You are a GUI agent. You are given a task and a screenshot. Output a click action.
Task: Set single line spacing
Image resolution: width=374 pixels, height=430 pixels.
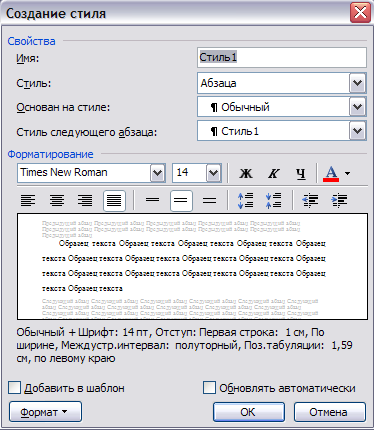click(x=152, y=200)
